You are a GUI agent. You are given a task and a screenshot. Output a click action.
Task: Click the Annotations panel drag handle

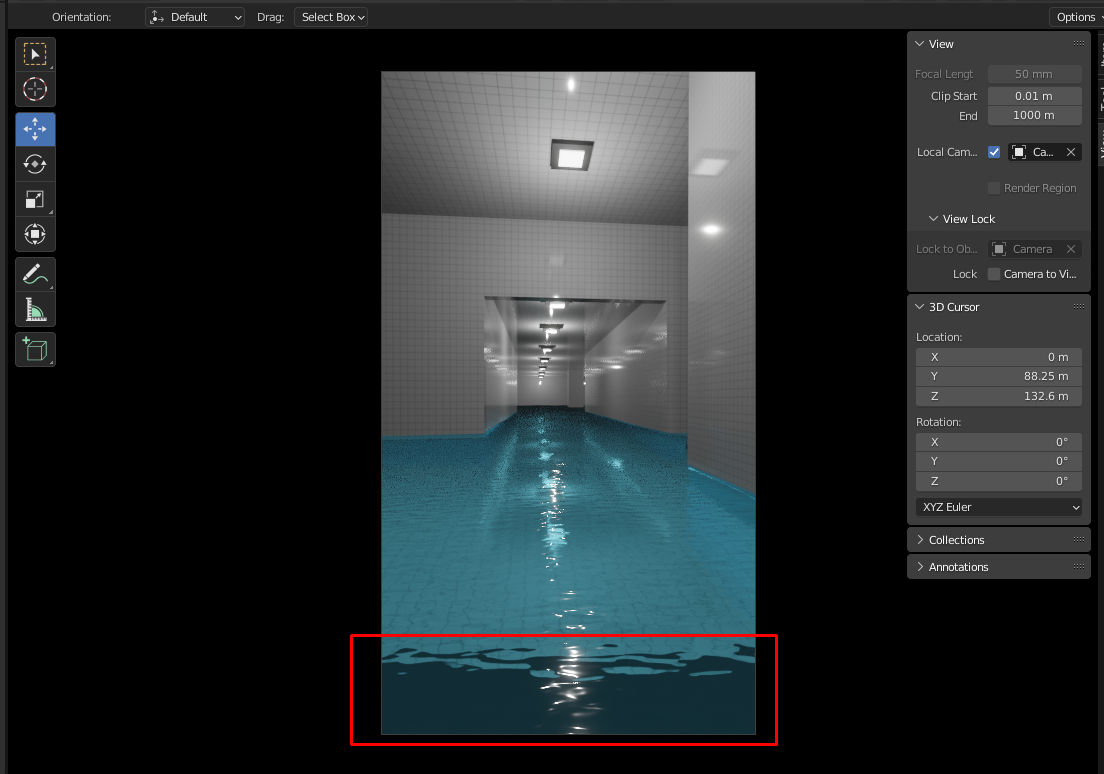click(x=1079, y=566)
